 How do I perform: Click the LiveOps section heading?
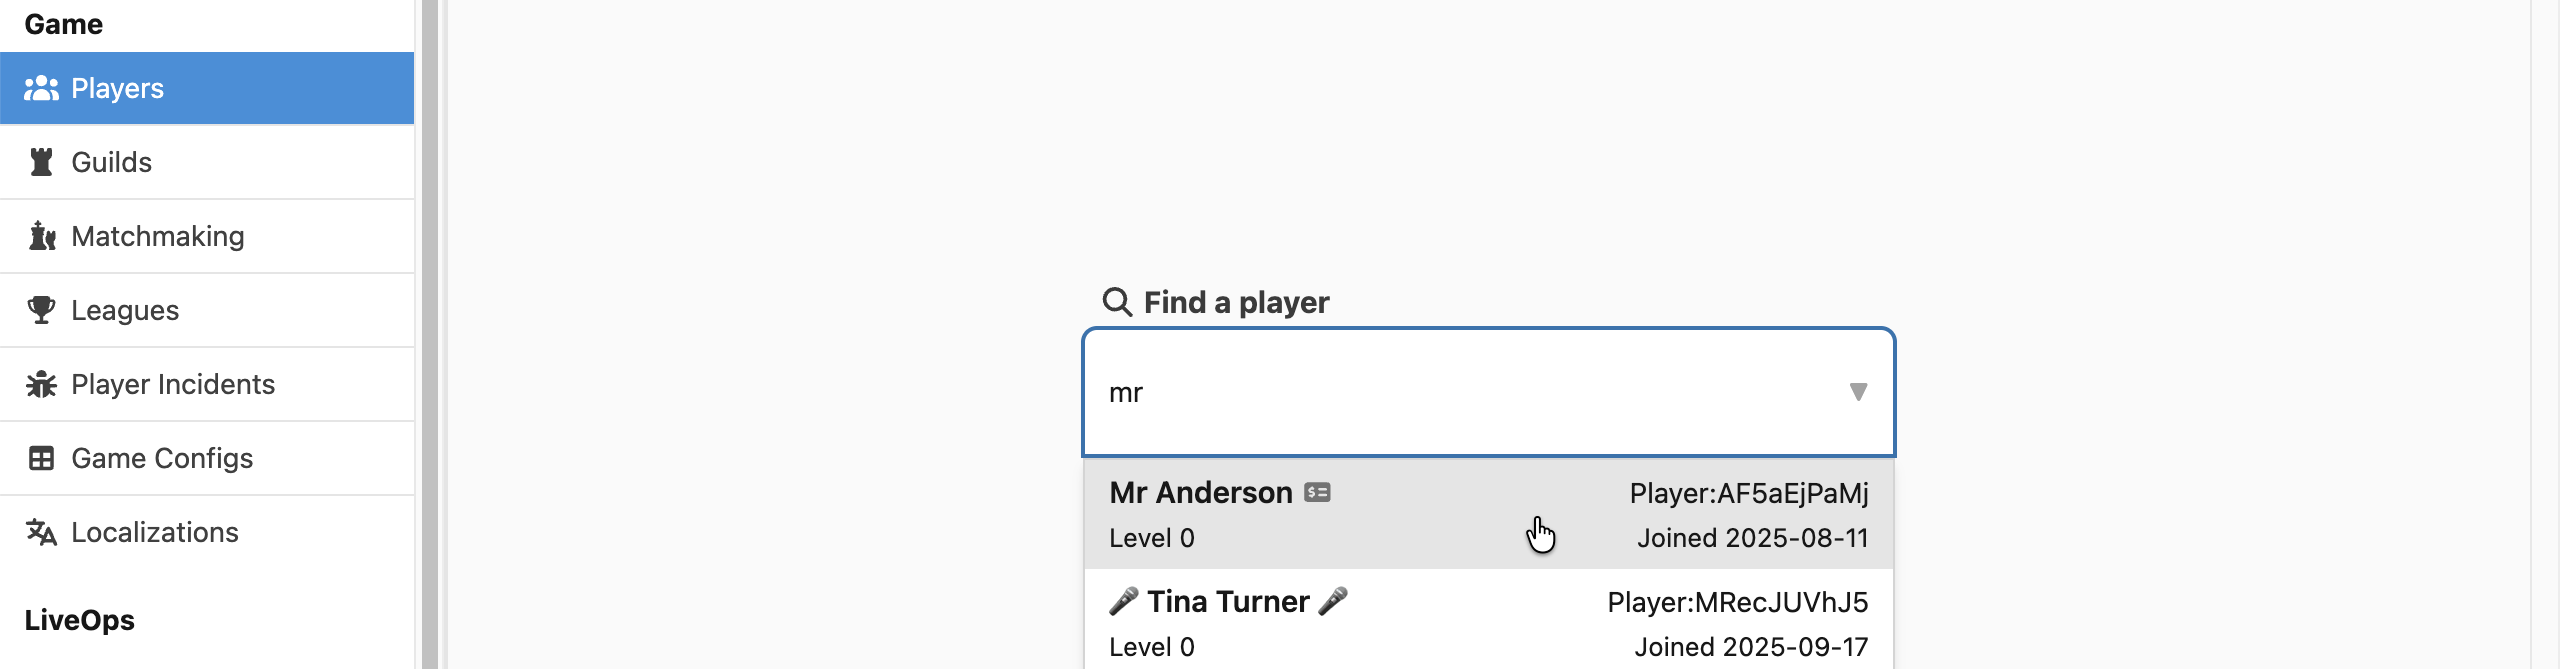pos(81,620)
